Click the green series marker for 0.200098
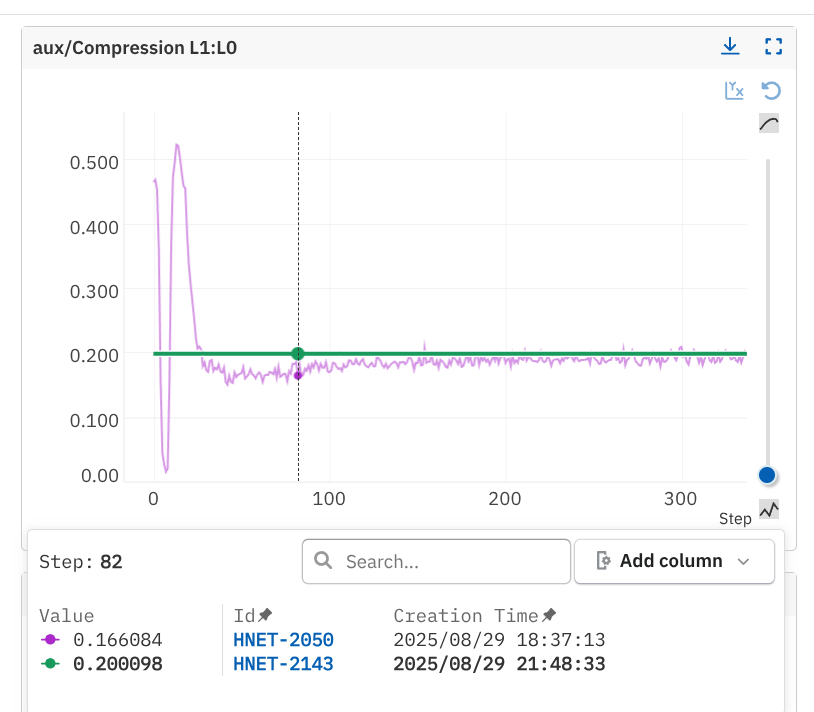The width and height of the screenshot is (814, 712). tap(50, 663)
